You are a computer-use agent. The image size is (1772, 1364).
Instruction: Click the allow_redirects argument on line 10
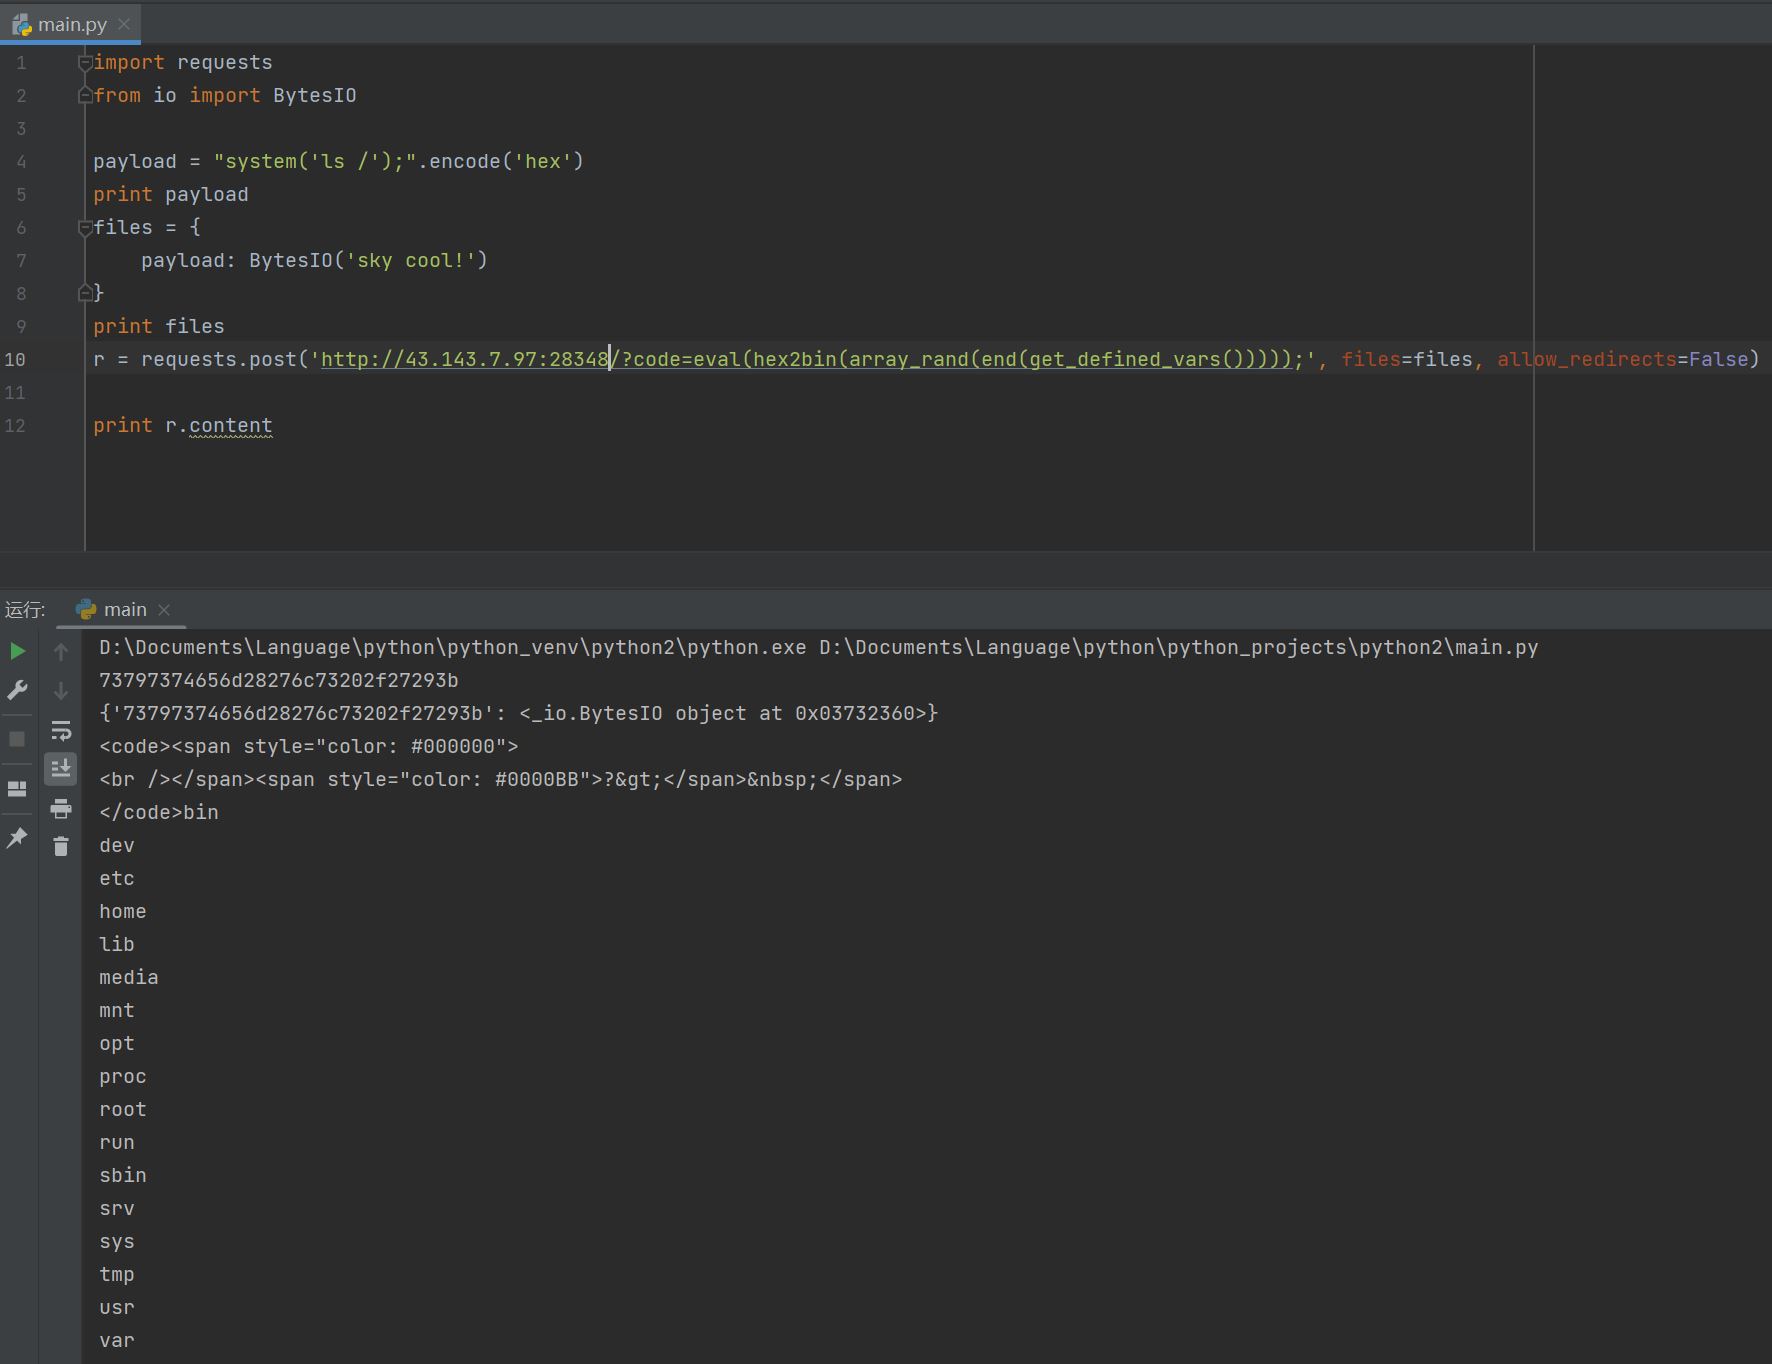pyautogui.click(x=1622, y=359)
